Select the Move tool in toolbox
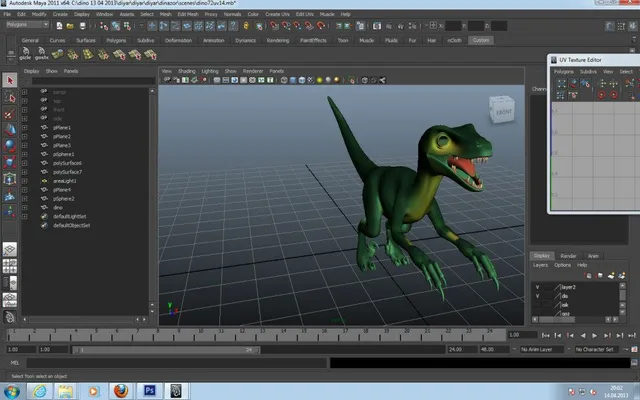 coord(9,129)
